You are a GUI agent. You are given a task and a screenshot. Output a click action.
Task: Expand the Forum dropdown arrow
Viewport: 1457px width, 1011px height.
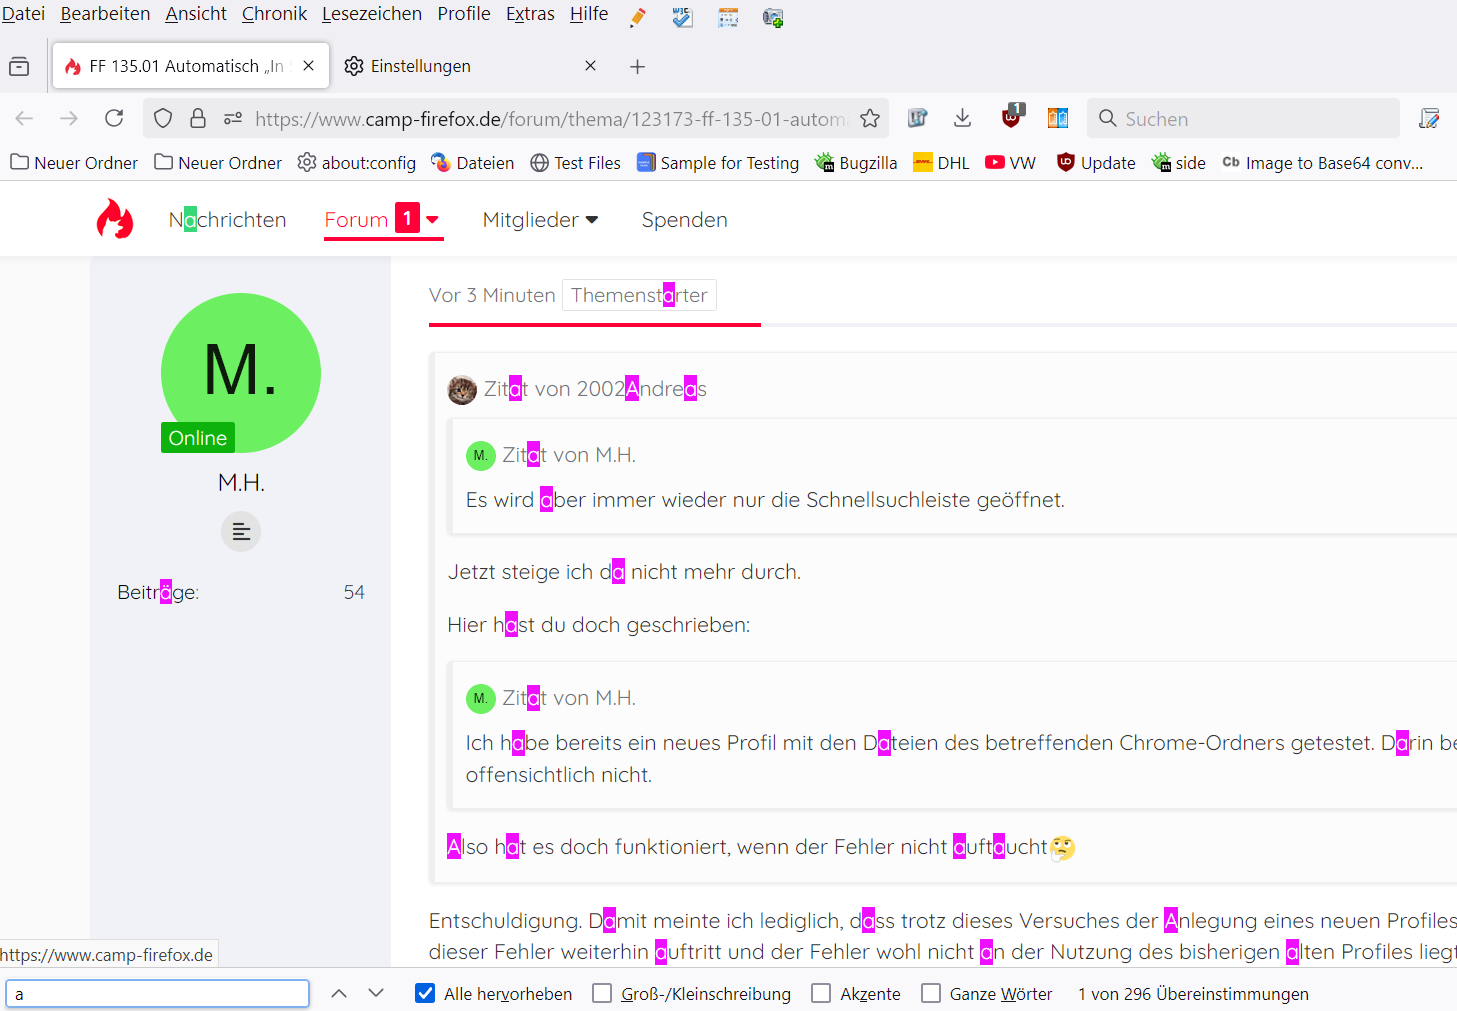pyautogui.click(x=433, y=219)
